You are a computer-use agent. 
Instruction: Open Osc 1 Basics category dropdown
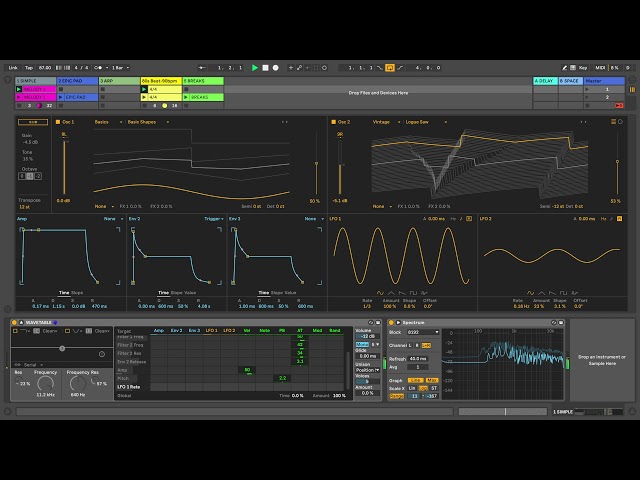(108, 122)
